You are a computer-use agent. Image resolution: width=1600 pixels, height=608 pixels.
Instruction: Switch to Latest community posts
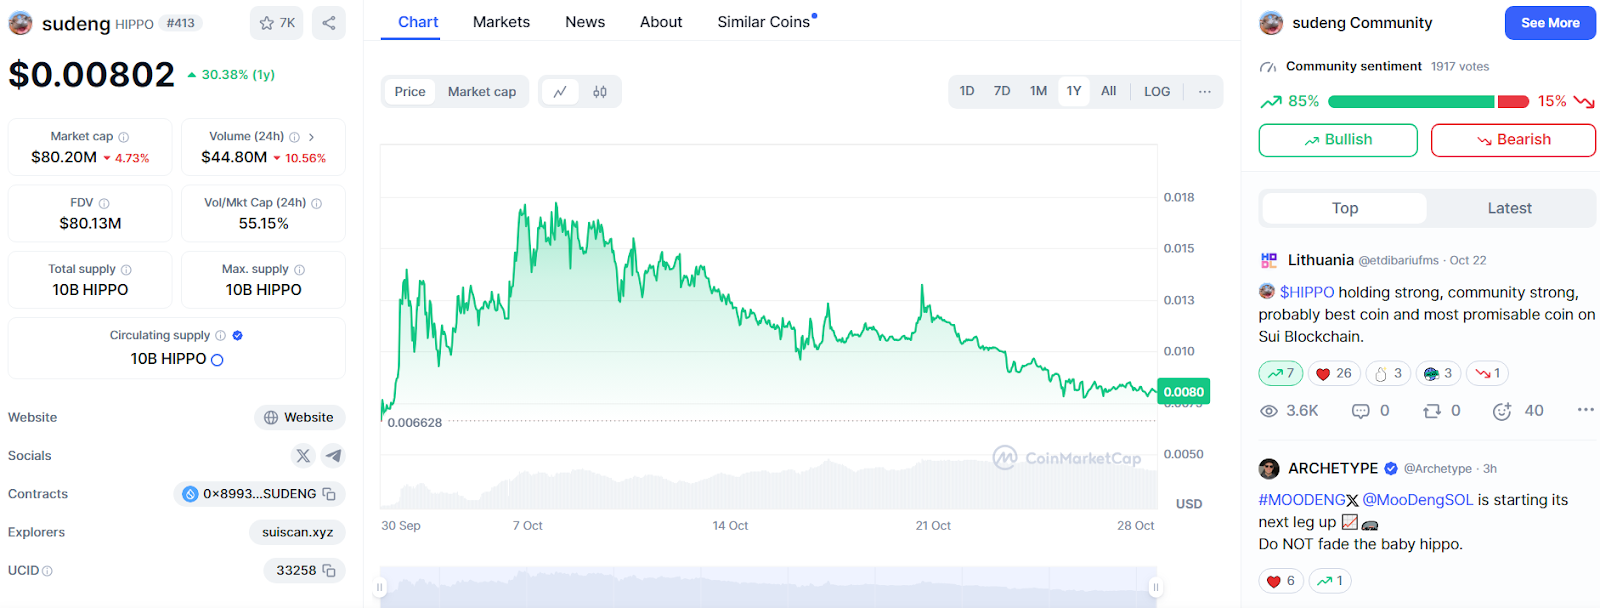(x=1510, y=208)
